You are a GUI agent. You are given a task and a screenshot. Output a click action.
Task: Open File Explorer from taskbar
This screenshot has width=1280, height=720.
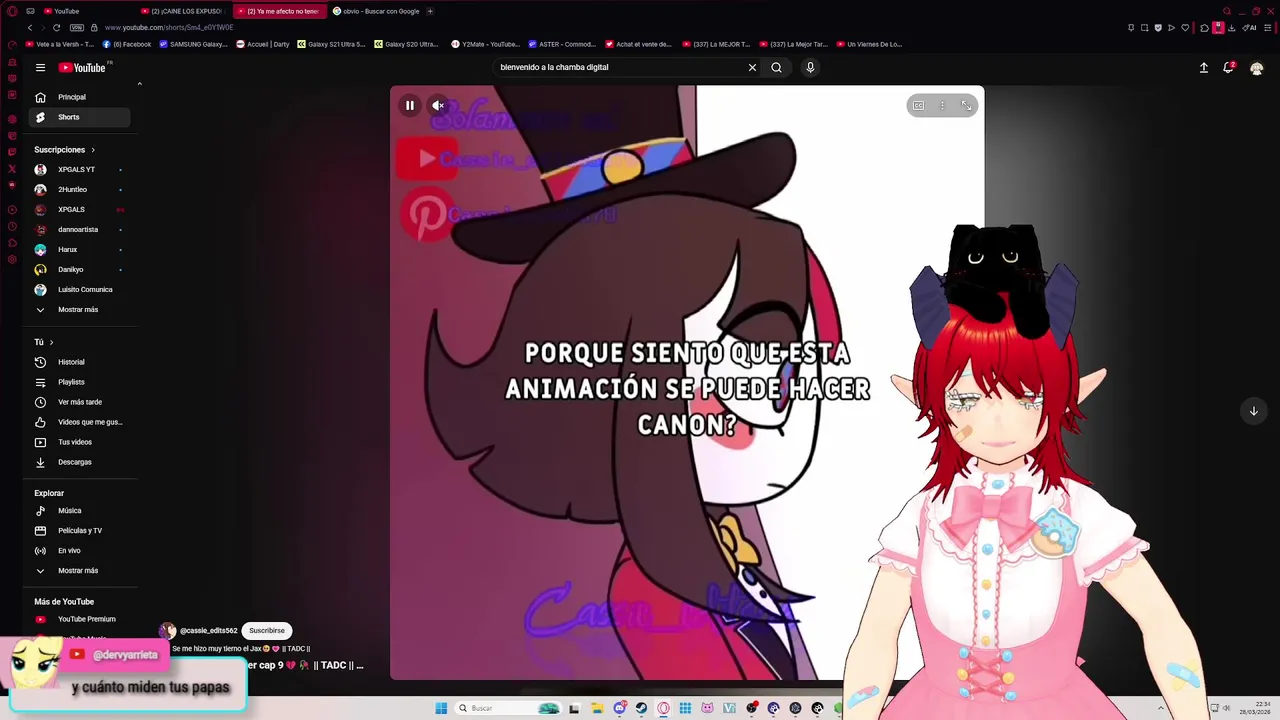(597, 708)
